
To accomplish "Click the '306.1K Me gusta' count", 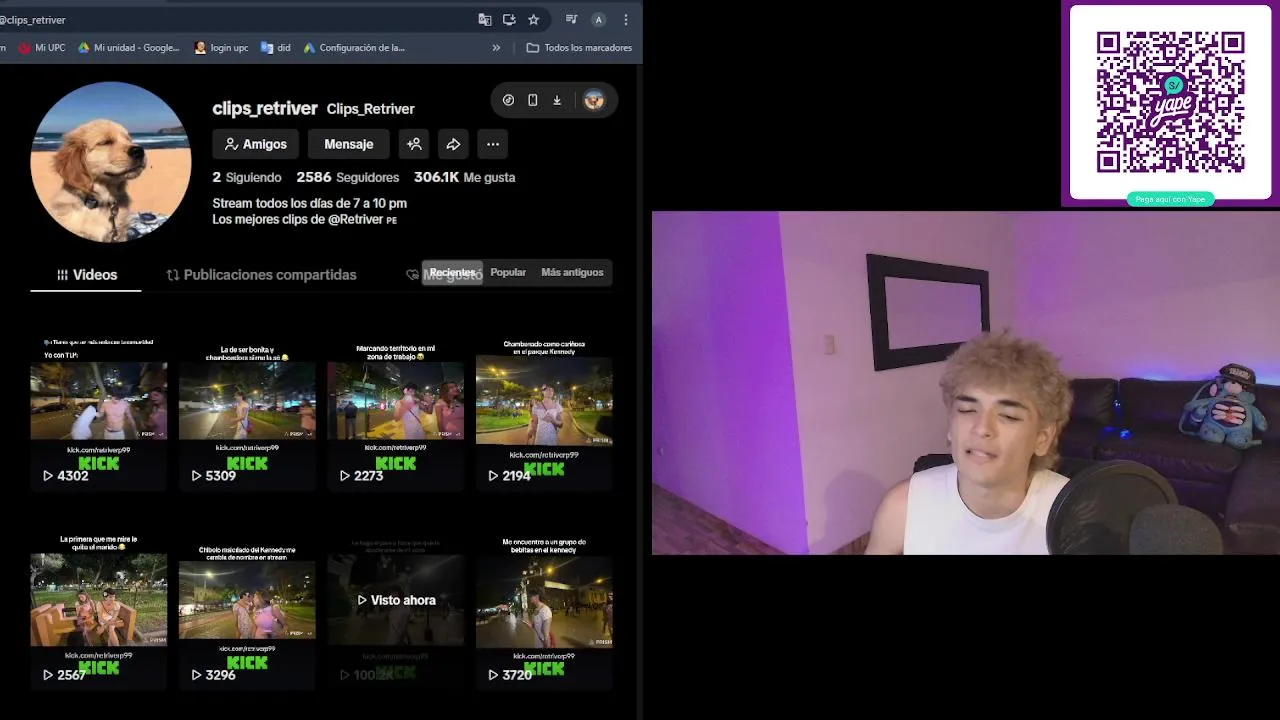I will coord(464,177).
